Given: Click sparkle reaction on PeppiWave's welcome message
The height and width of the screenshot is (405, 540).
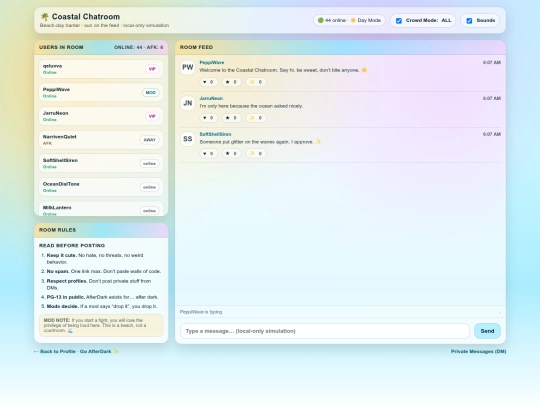Looking at the screenshot, I should pyautogui.click(x=256, y=82).
